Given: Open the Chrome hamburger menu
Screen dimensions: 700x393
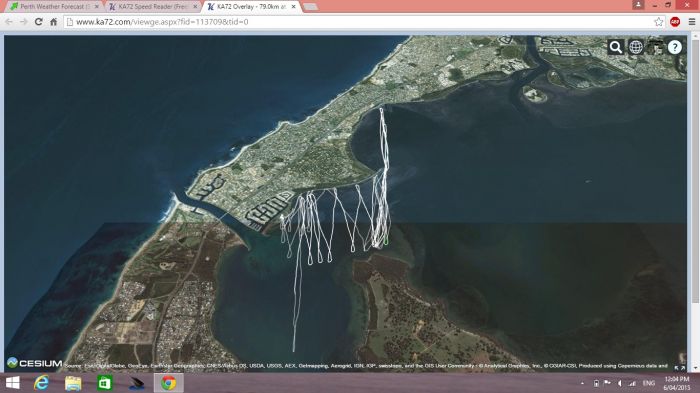Looking at the screenshot, I should [692, 21].
